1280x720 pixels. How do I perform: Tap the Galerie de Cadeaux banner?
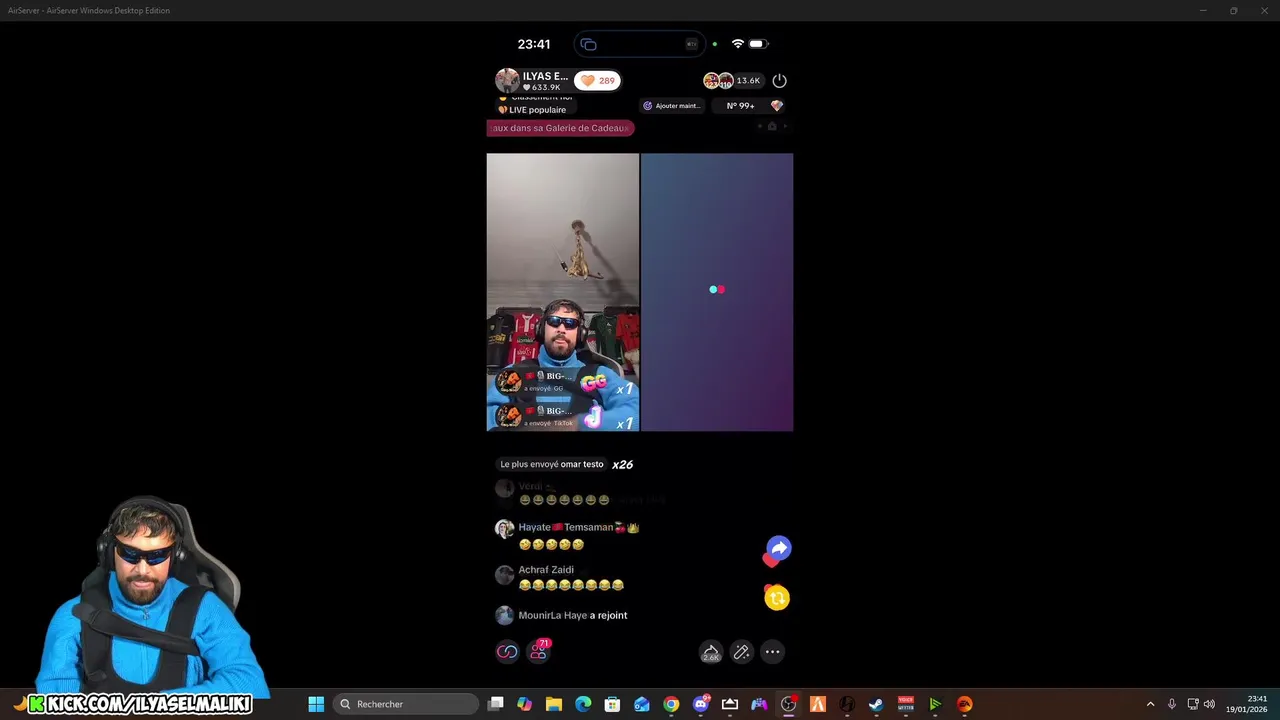[560, 128]
